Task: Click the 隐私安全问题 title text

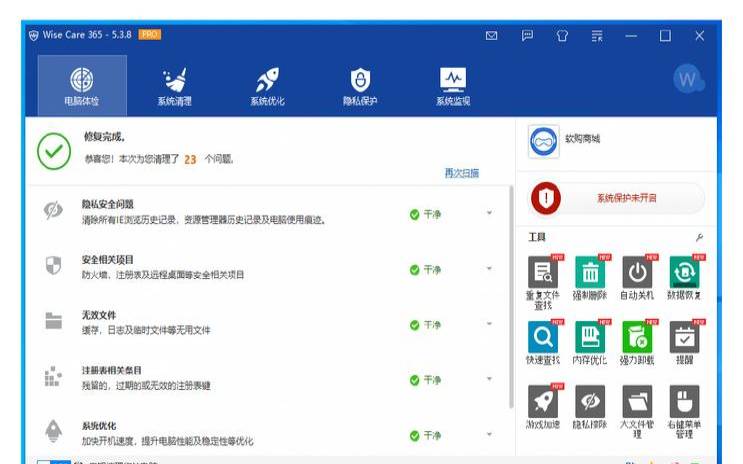Action: click(108, 204)
